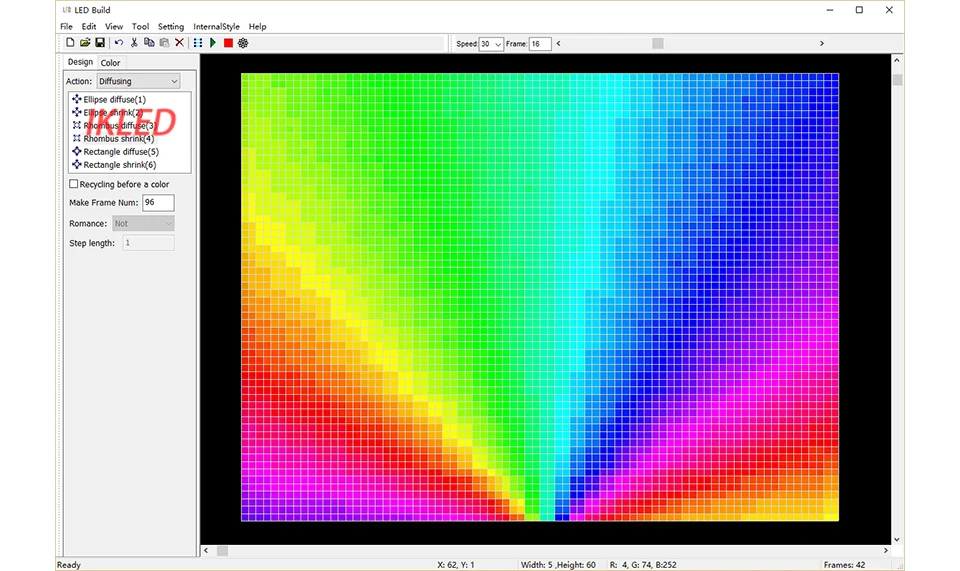Viewport: 960px width, 571px height.
Task: Open the Speed dropdown set to 30
Action: [491, 43]
